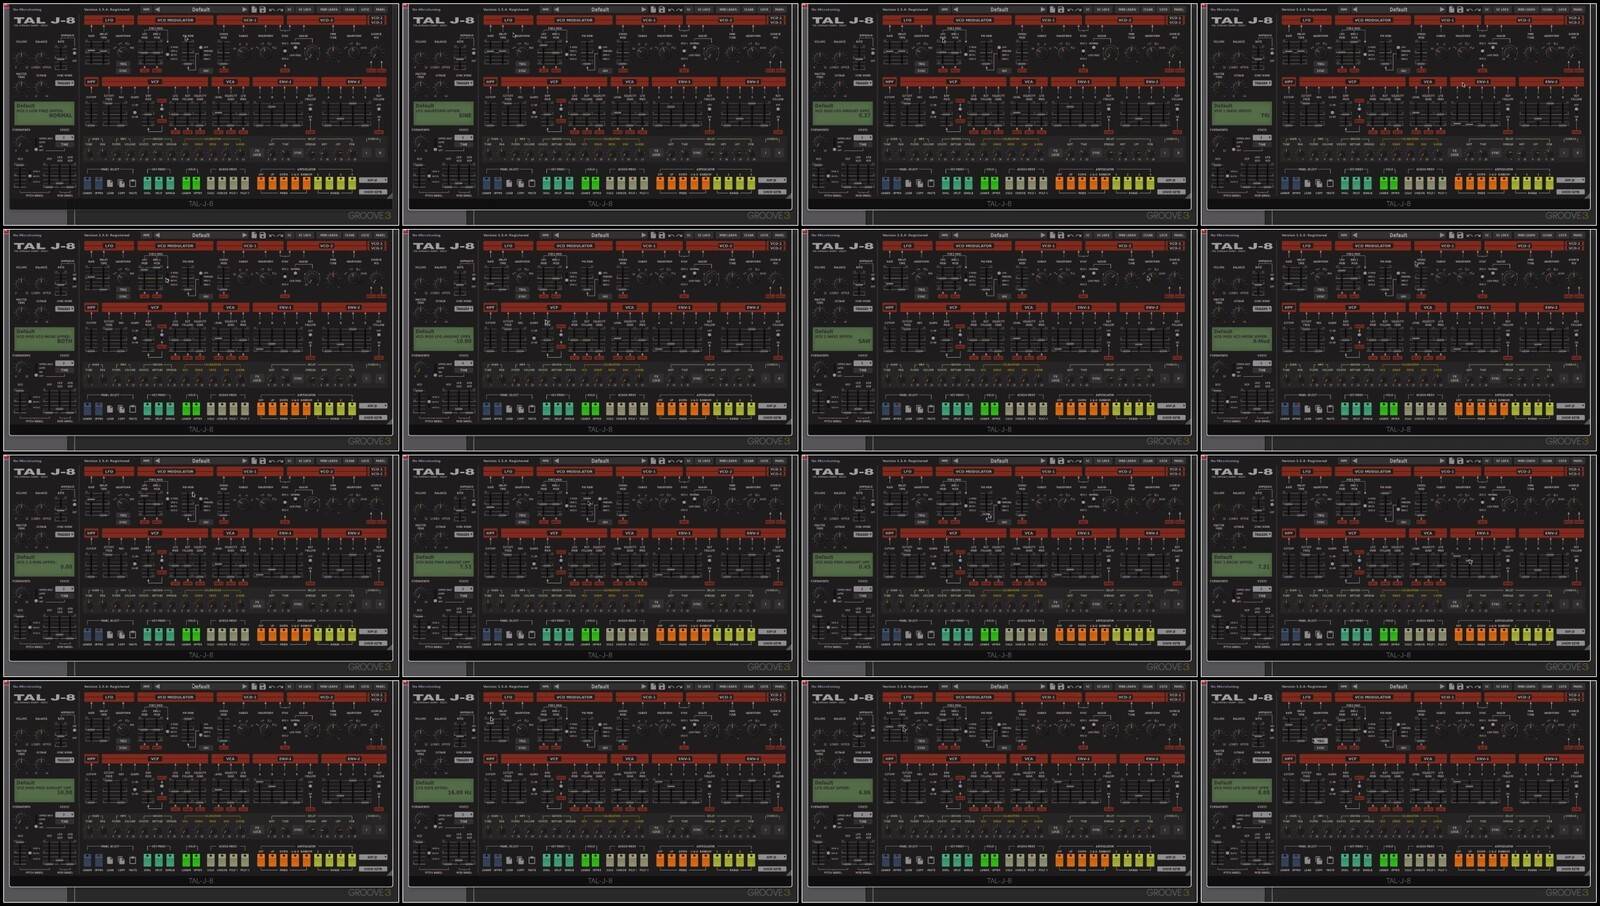The image size is (1600, 906).
Task: Toggle Poly 1 assign button, row 1 frame 4
Action: pos(1432,183)
